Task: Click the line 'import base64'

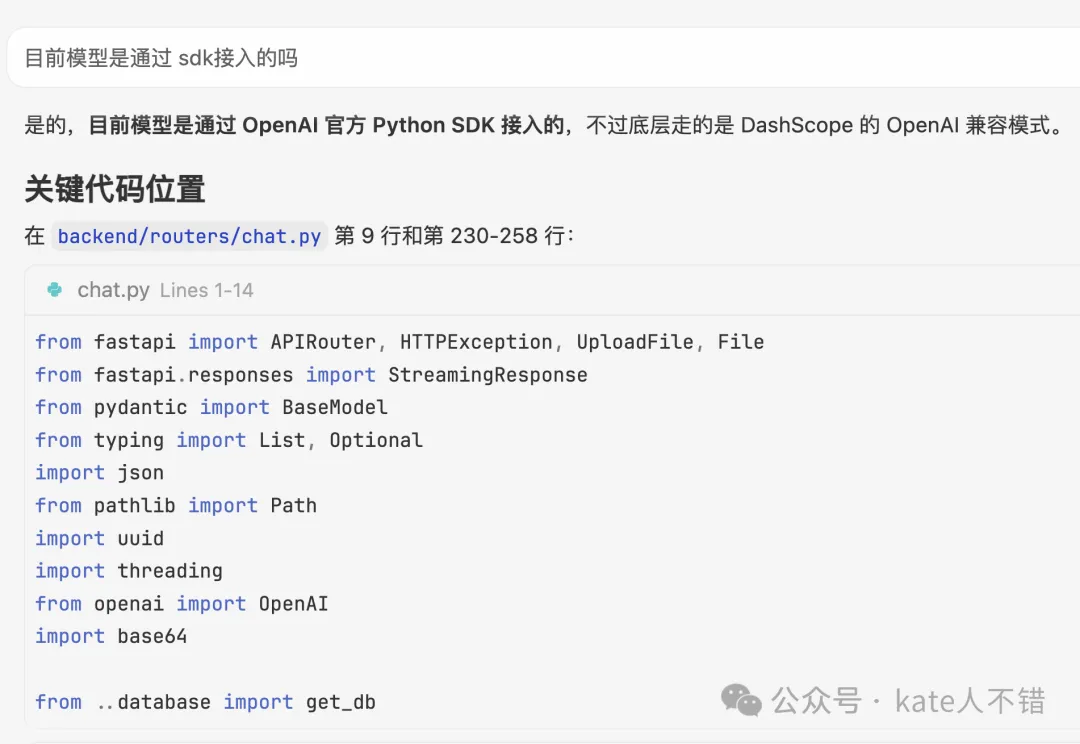Action: pos(112,636)
